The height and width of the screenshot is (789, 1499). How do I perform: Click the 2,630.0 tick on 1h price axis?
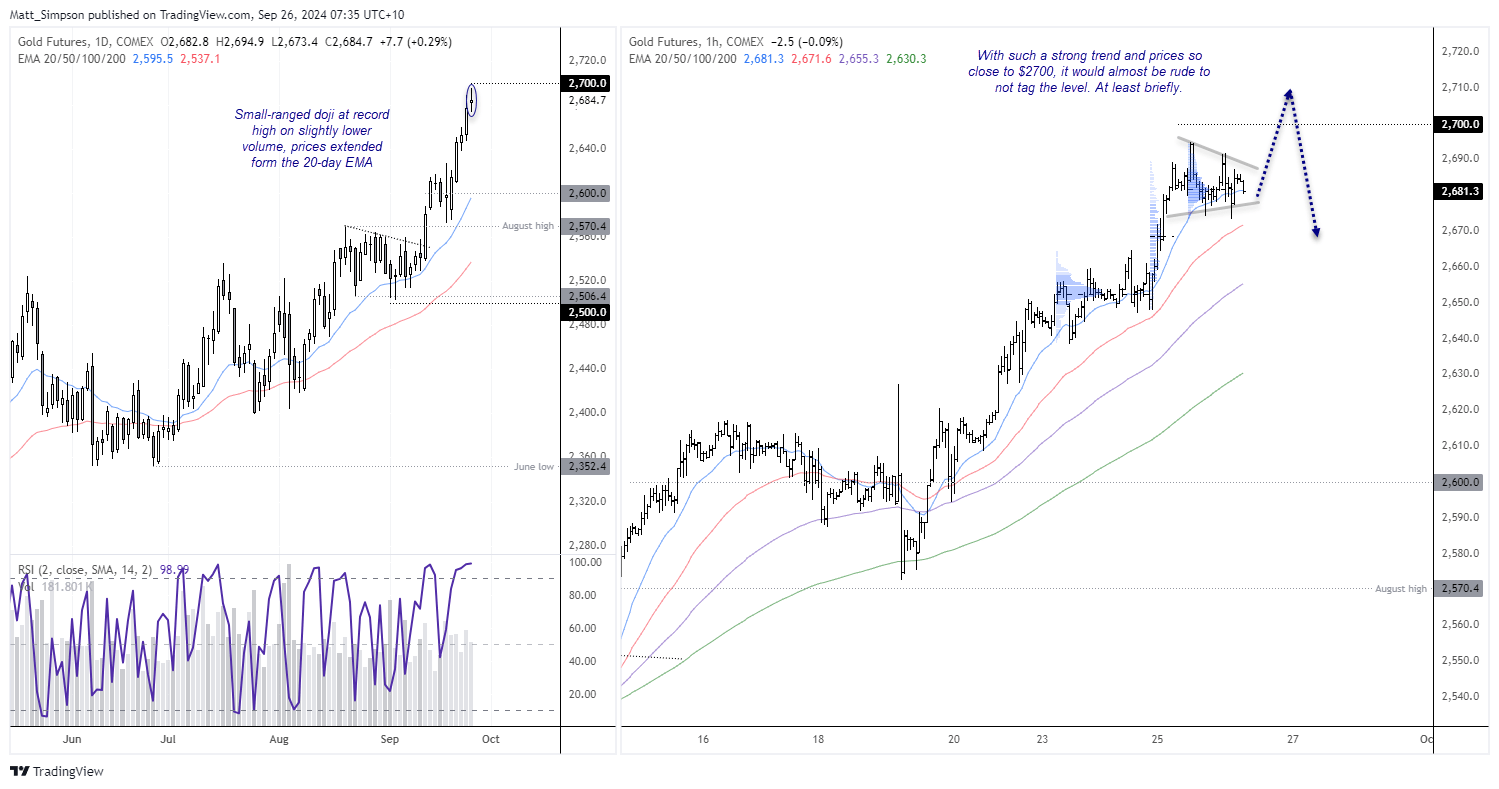[1462, 373]
